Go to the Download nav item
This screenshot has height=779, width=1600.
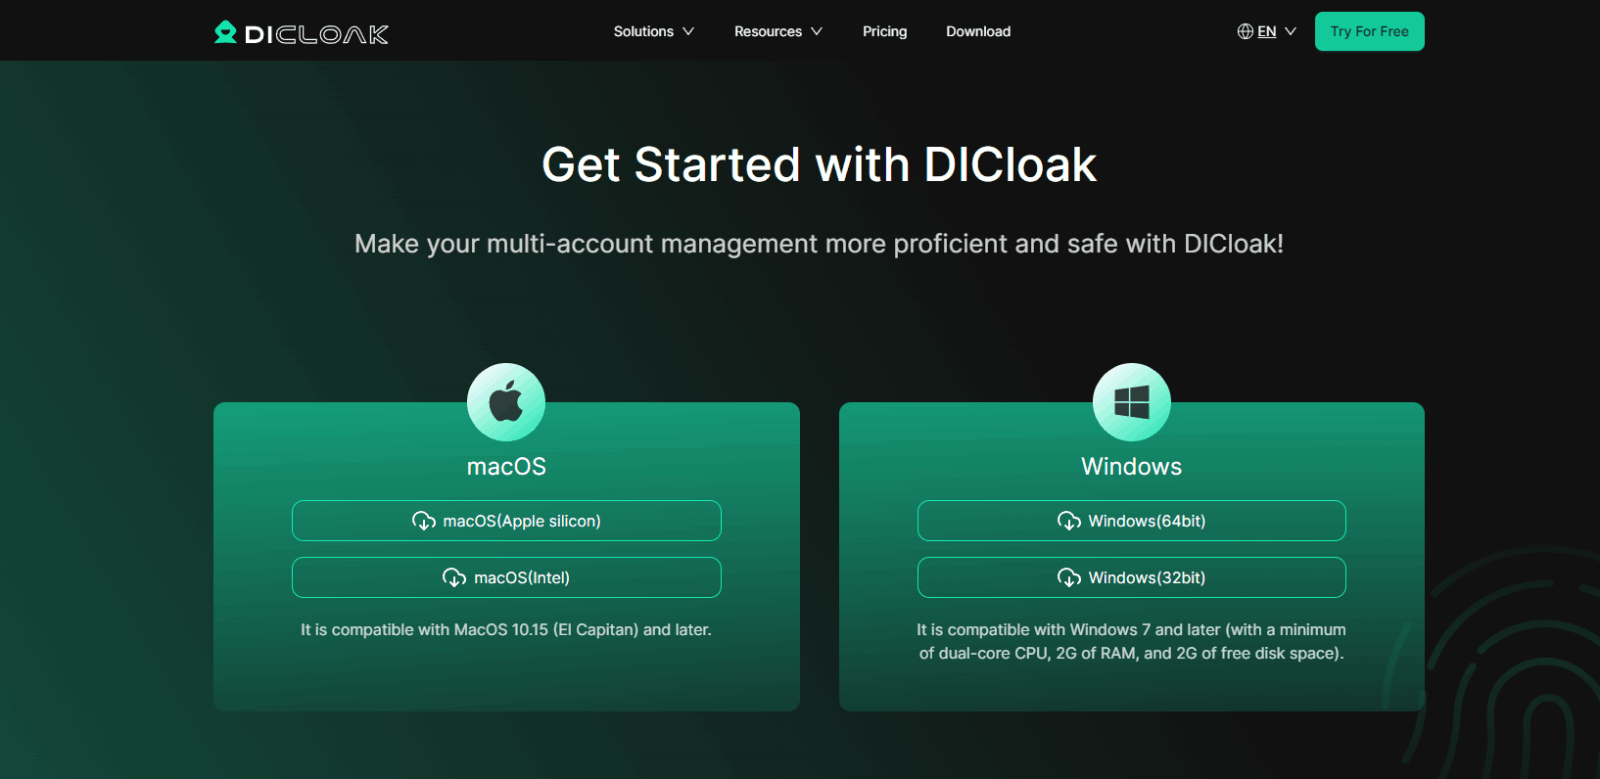pos(978,31)
